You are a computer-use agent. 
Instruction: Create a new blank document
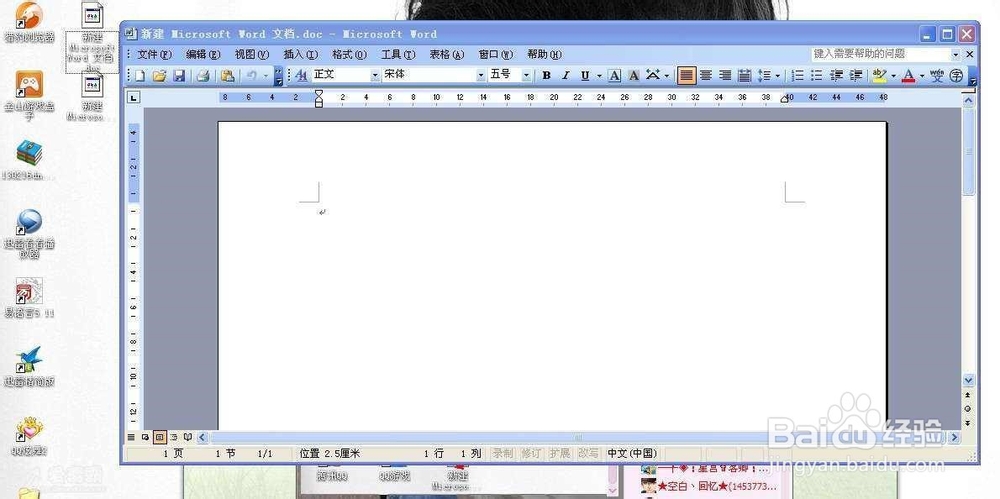point(140,76)
